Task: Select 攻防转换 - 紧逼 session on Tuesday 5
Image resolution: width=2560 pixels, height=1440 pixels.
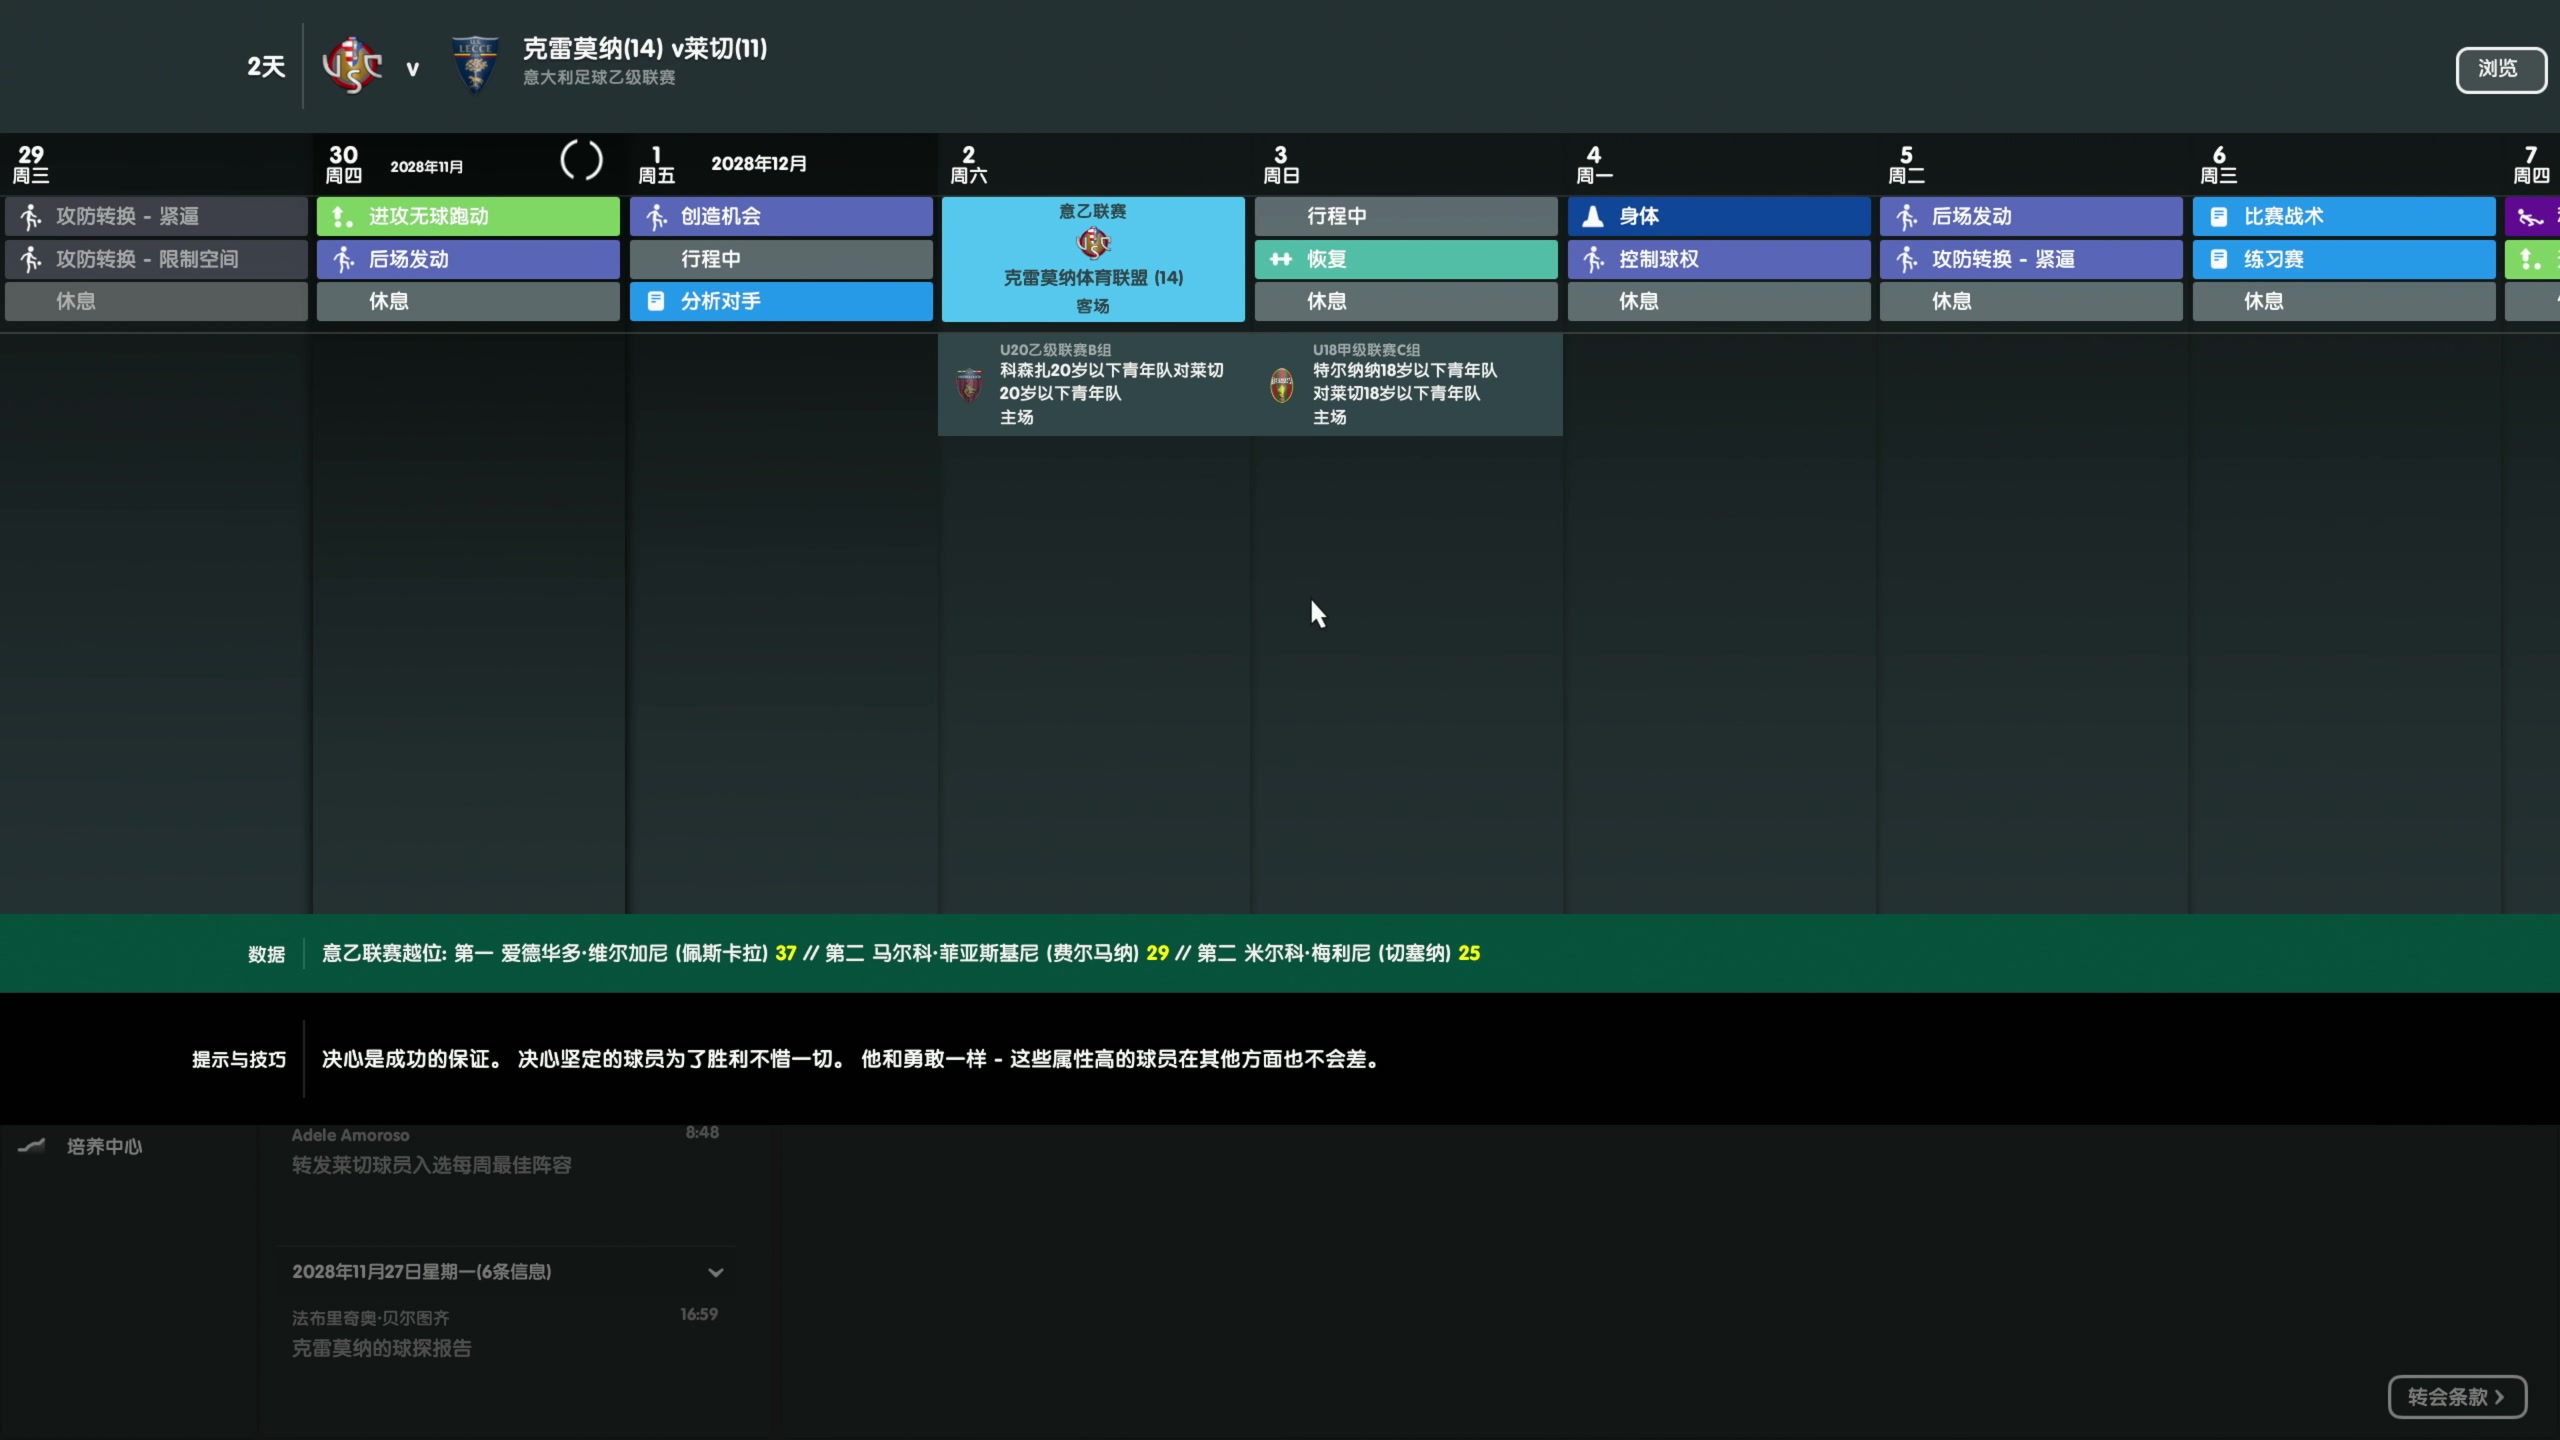Action: tap(2031, 259)
